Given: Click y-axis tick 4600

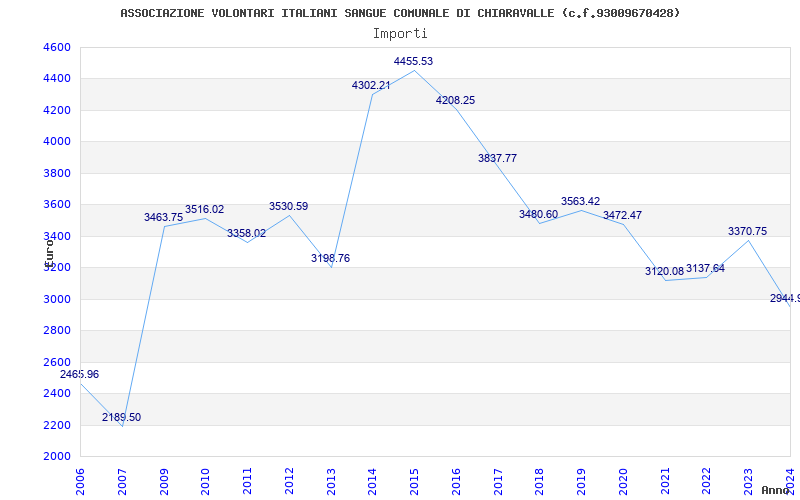Looking at the screenshot, I should 57,47.
